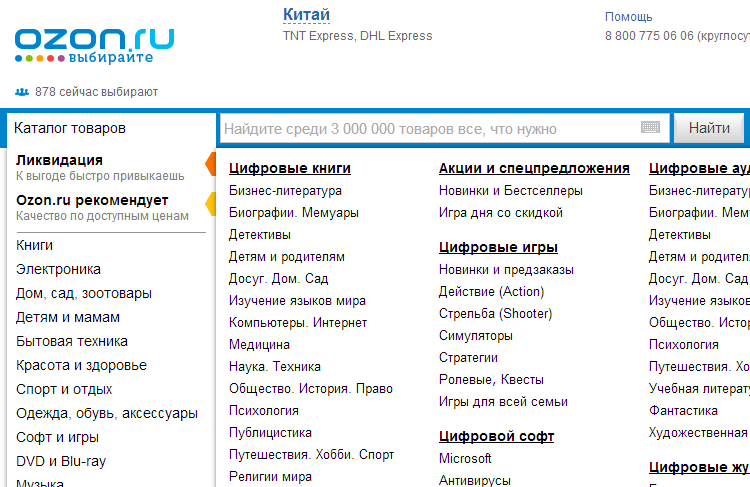Select Бытовая техника category

(x=72, y=341)
